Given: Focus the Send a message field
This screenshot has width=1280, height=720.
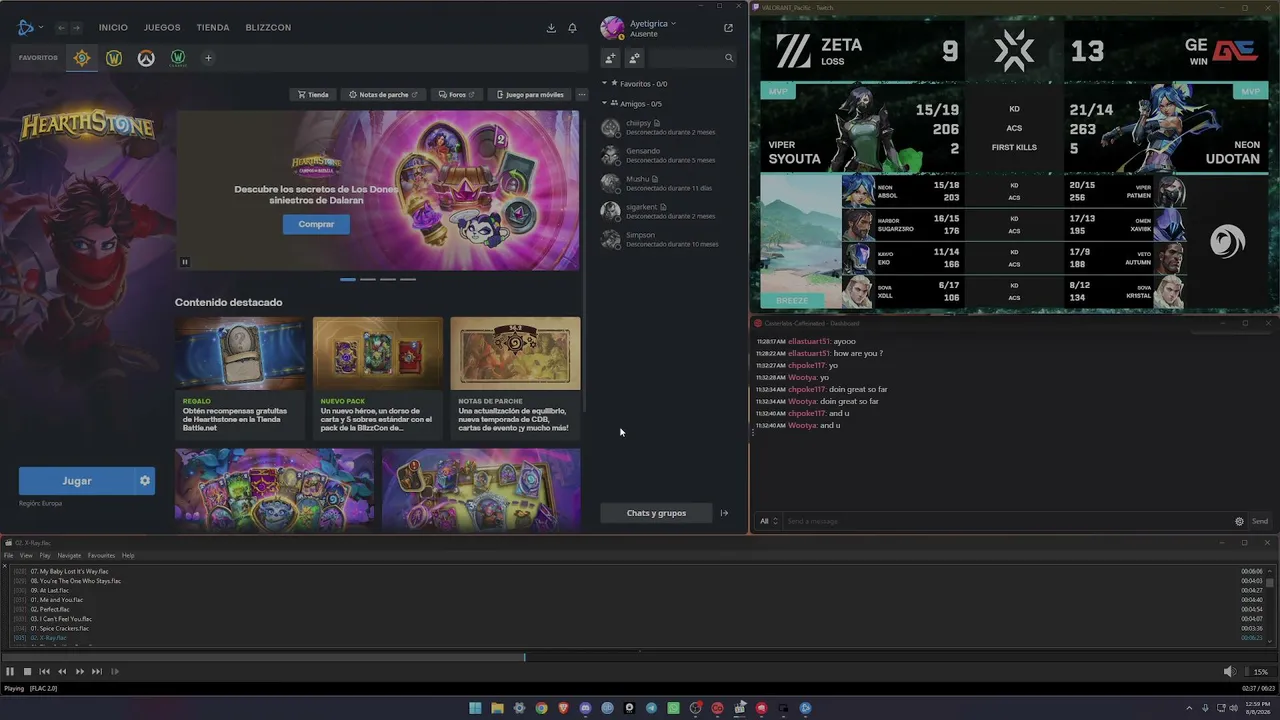Looking at the screenshot, I should pyautogui.click(x=1007, y=521).
